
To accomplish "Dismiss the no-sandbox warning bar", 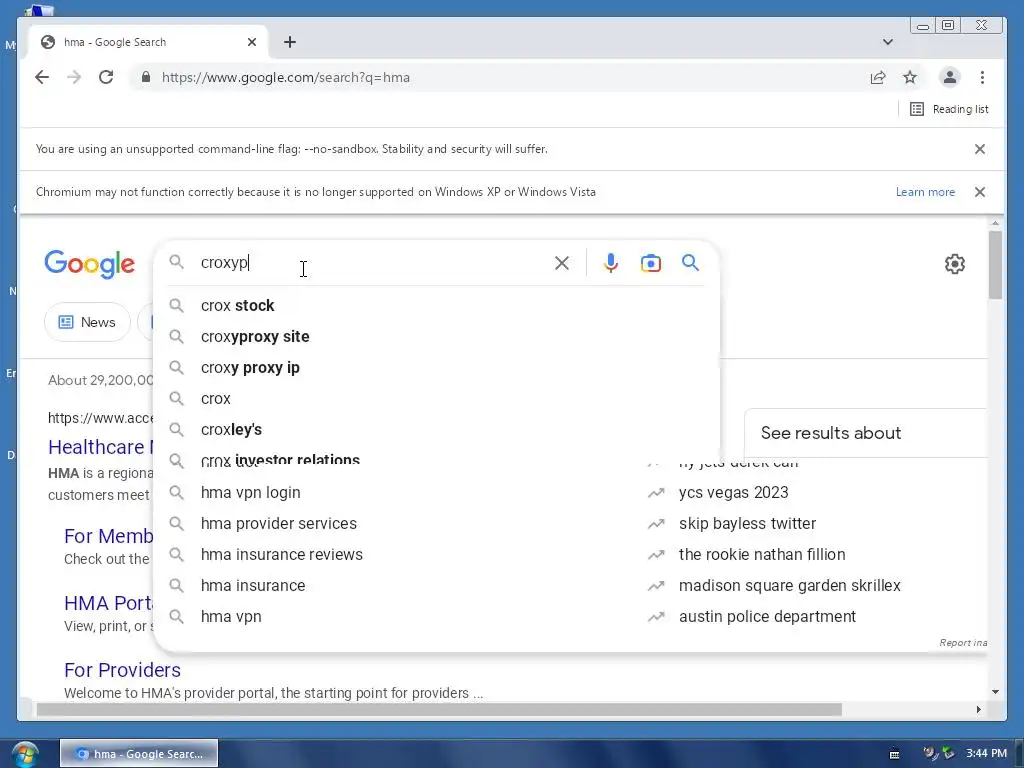I will (x=980, y=149).
